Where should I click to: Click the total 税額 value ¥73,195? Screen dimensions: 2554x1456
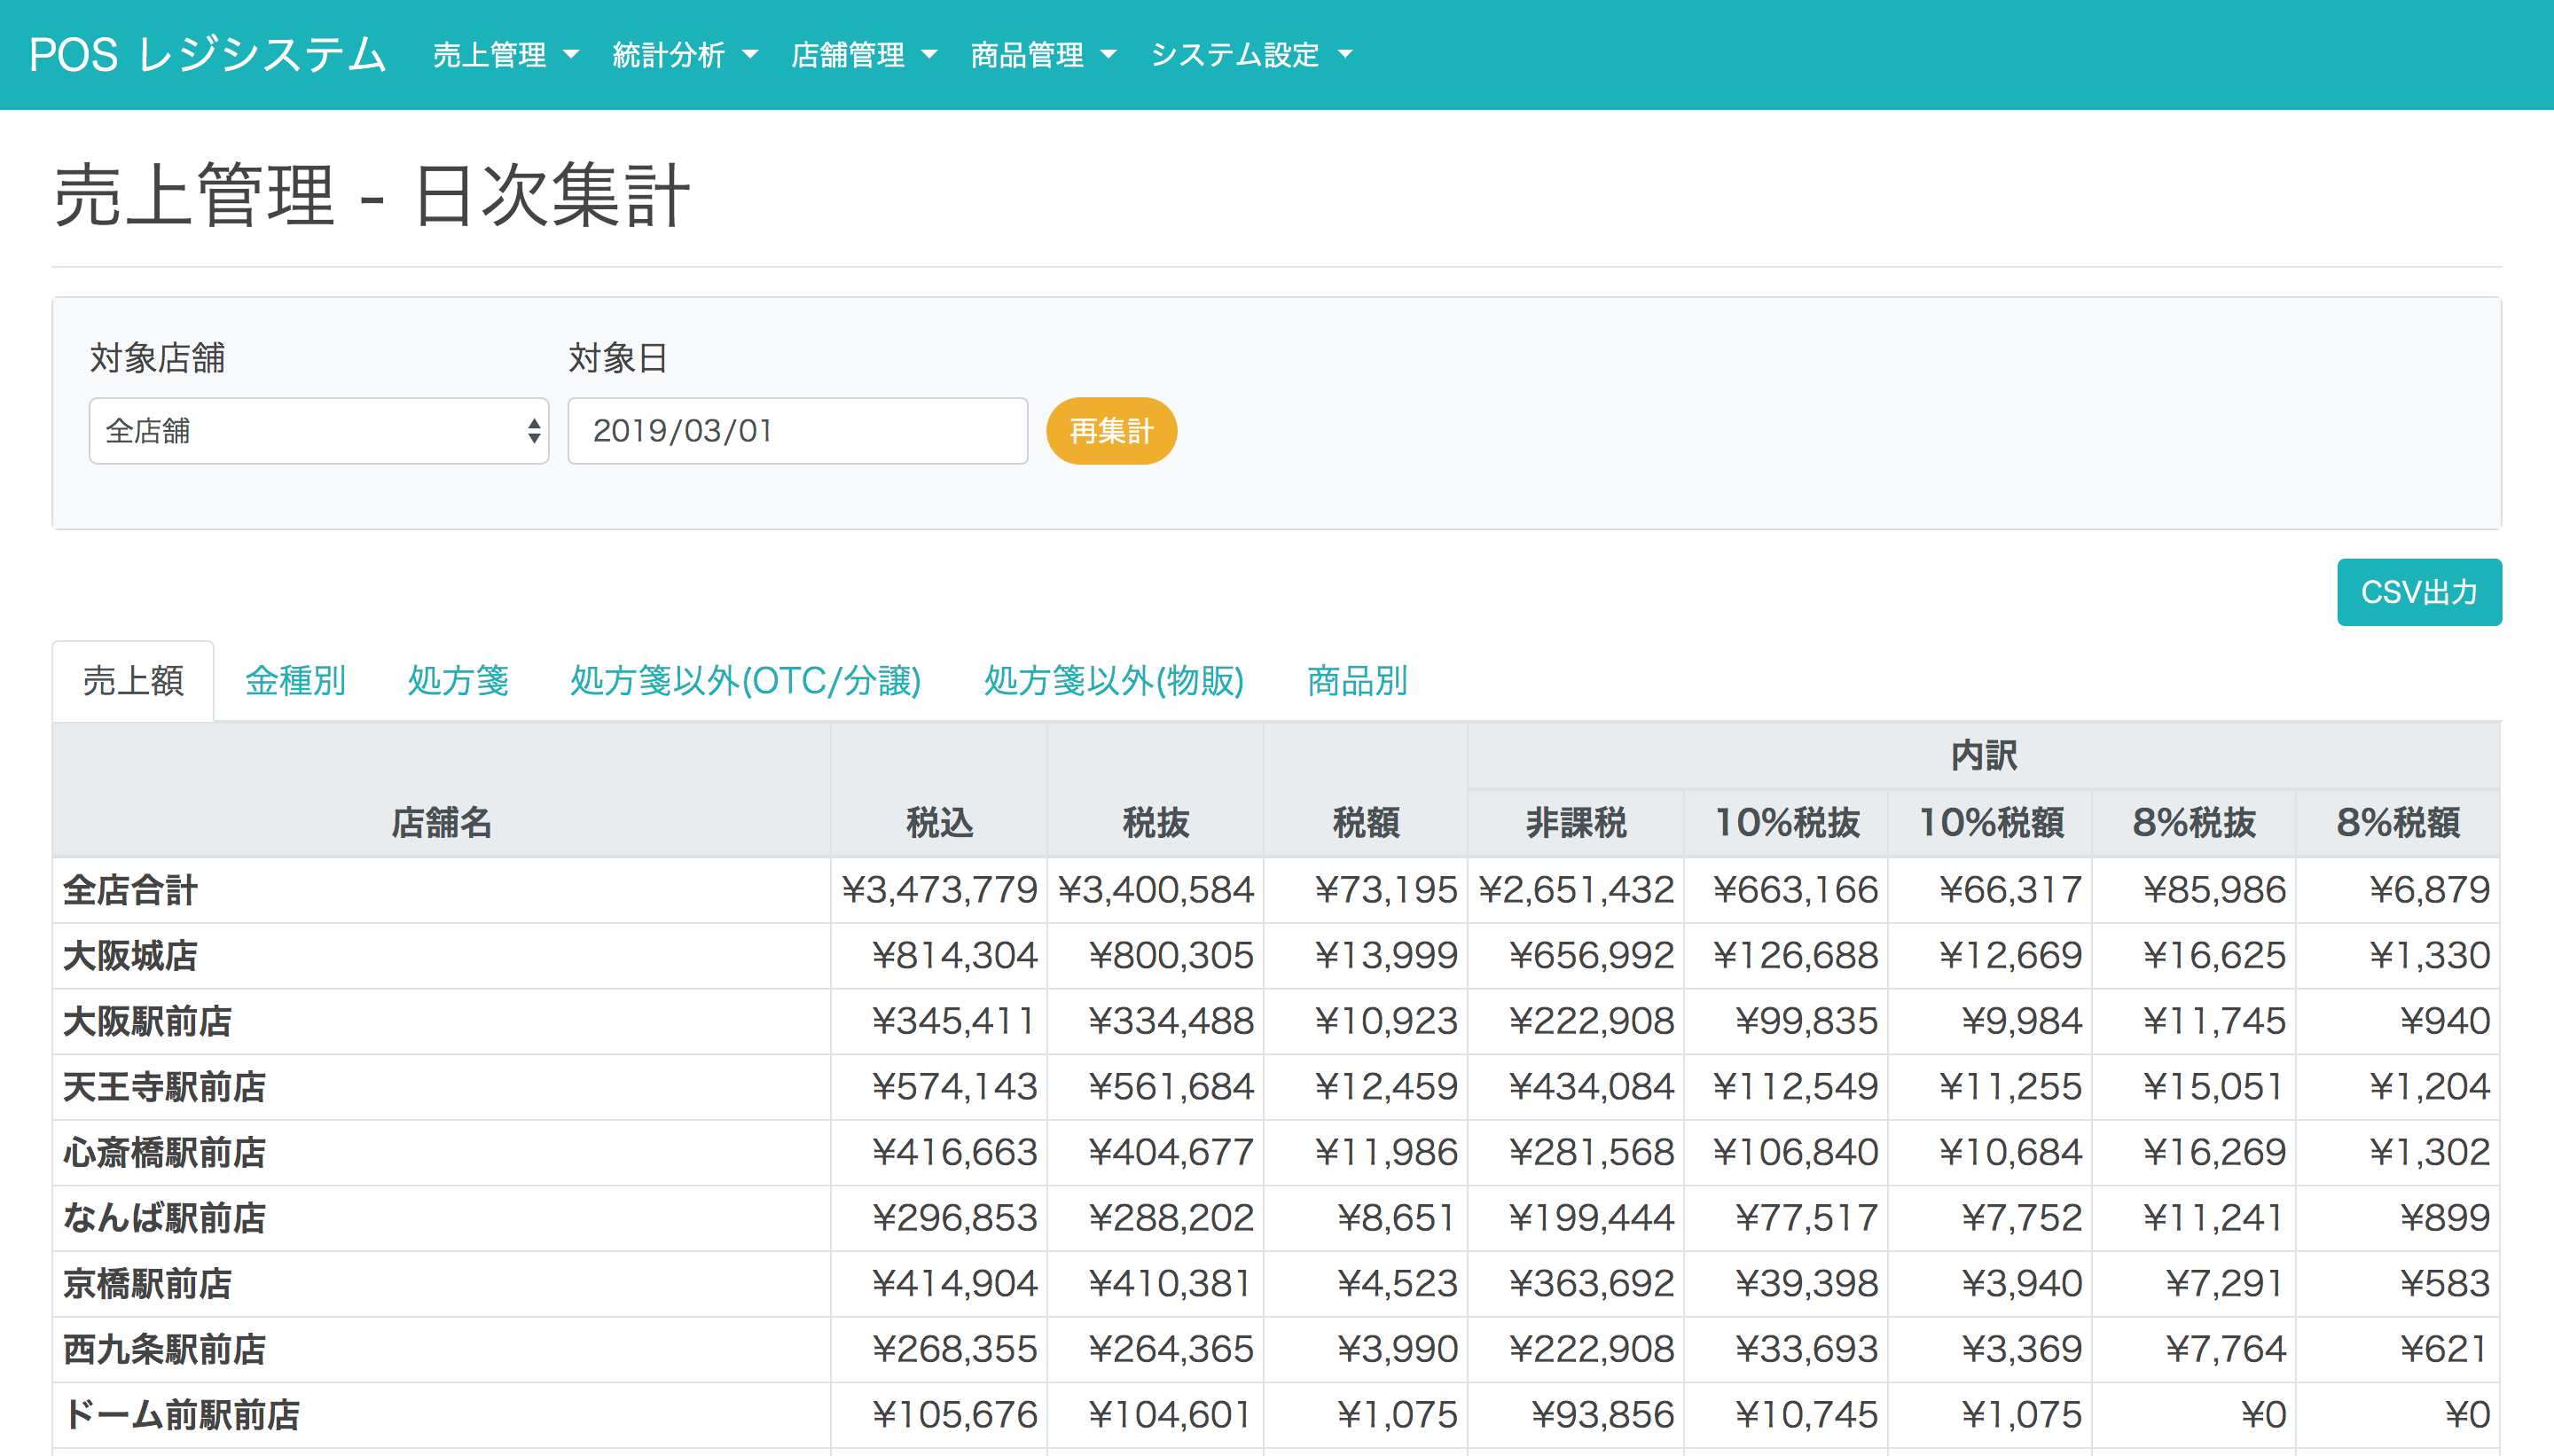tap(1386, 890)
